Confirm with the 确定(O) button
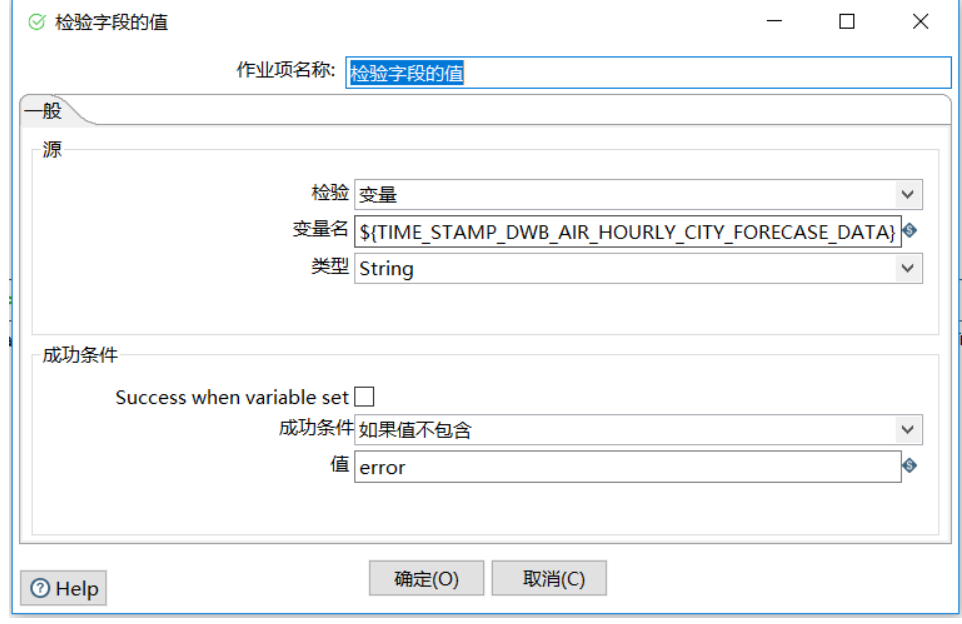The width and height of the screenshot is (962, 624). (x=426, y=578)
